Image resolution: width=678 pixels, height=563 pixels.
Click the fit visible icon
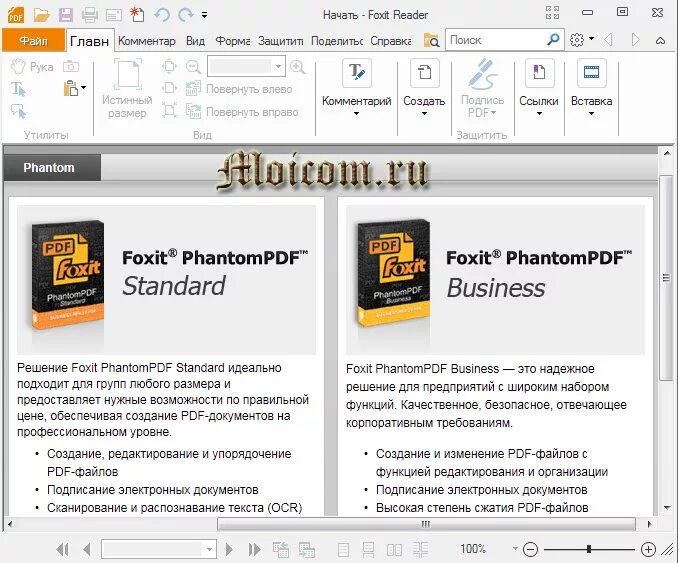click(x=170, y=111)
